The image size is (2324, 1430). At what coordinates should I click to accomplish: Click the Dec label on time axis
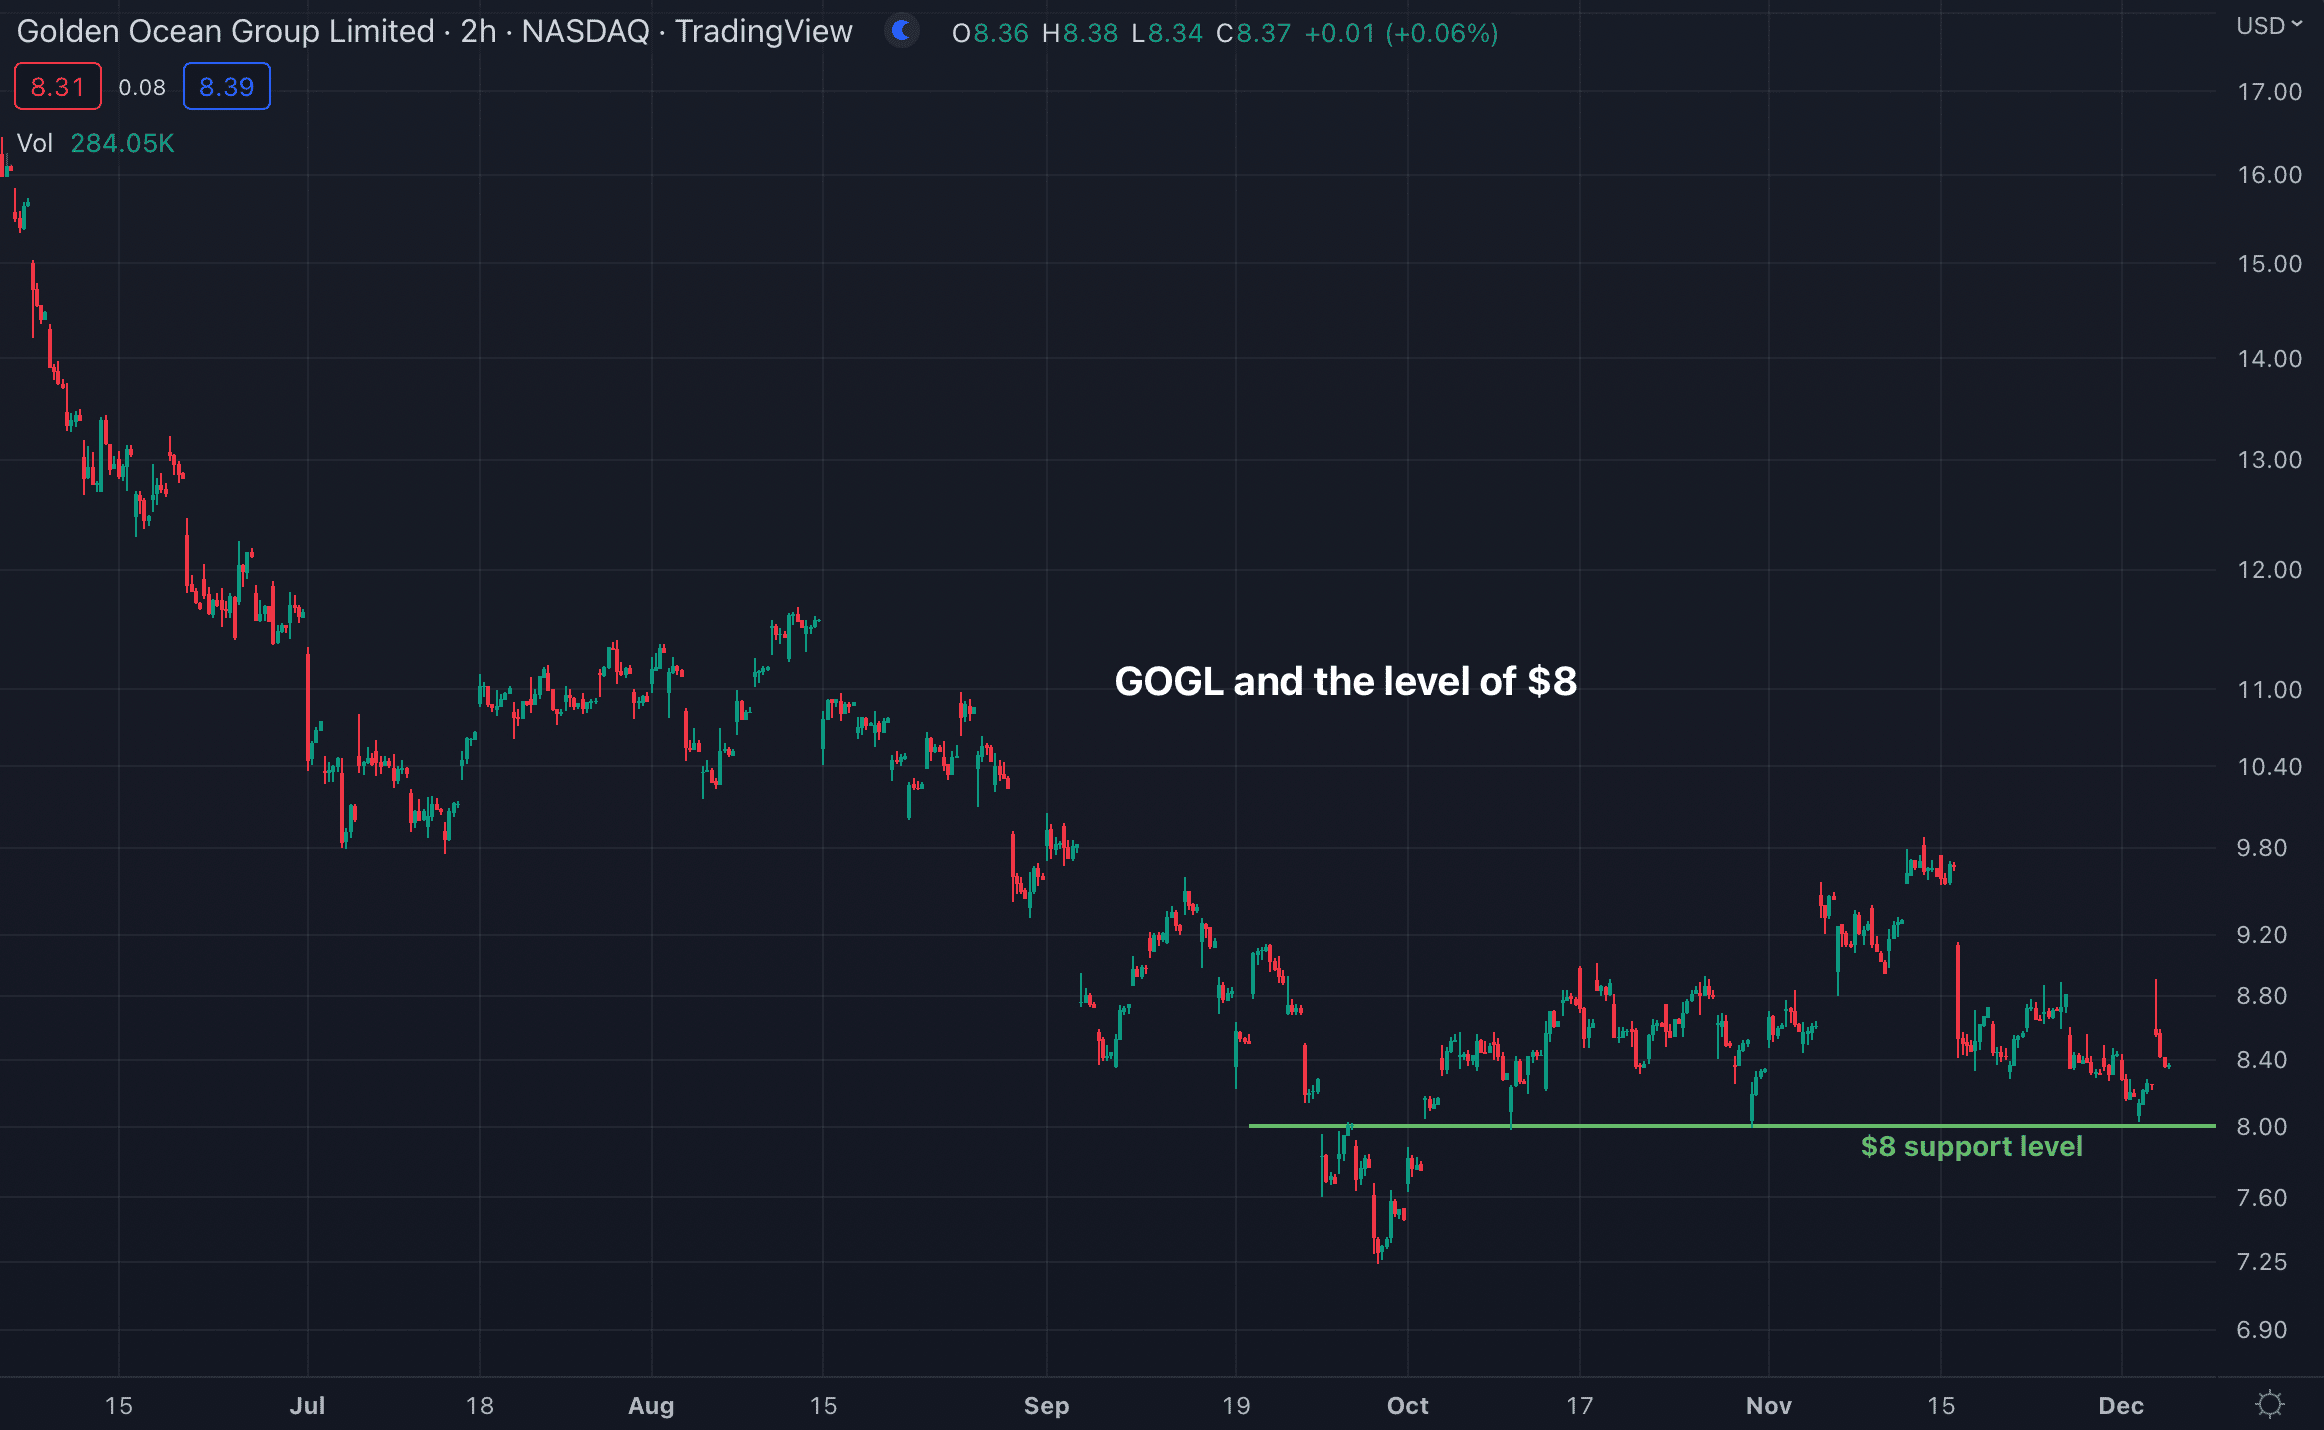click(x=2120, y=1405)
